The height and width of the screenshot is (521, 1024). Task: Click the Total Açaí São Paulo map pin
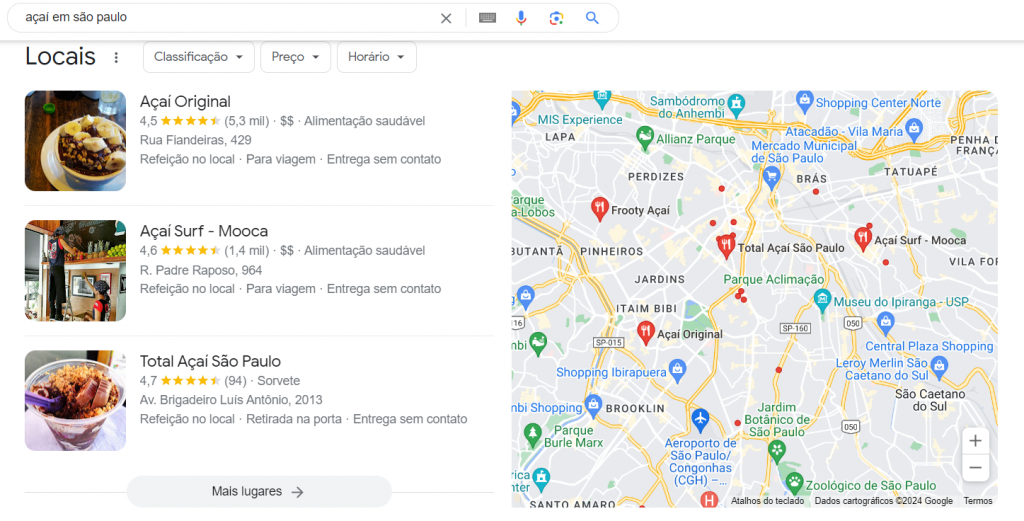[725, 247]
